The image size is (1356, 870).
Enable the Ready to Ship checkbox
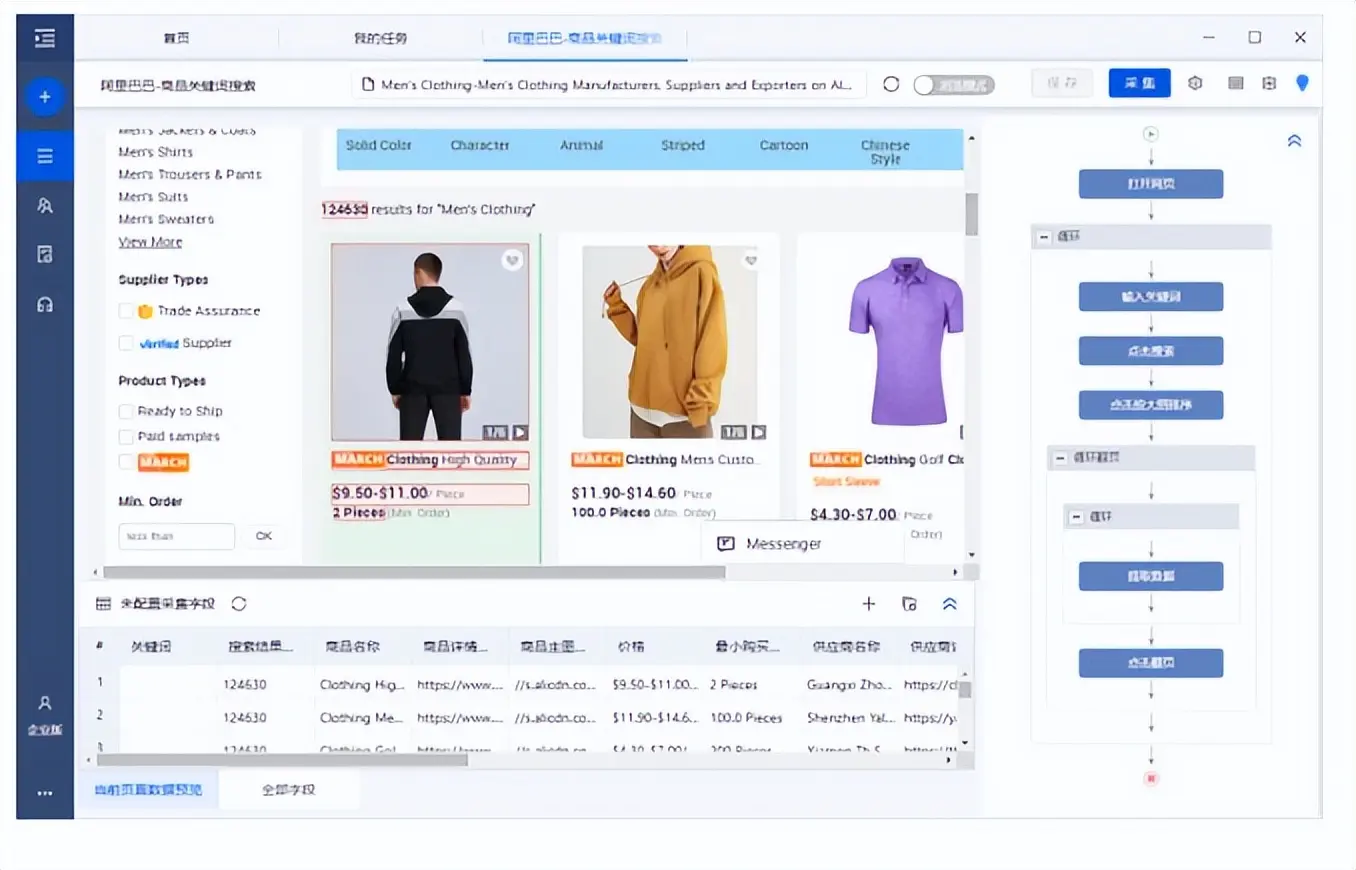(126, 411)
